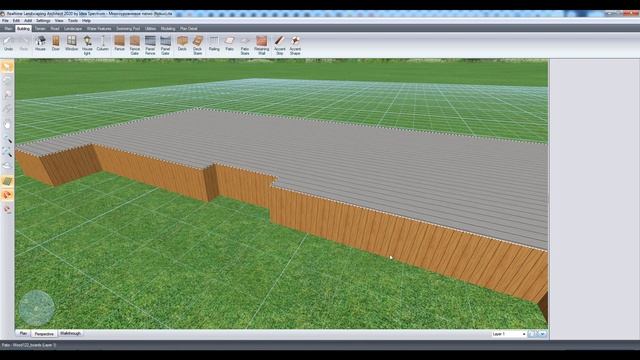Switch to the Plan Detail tab

click(x=189, y=29)
